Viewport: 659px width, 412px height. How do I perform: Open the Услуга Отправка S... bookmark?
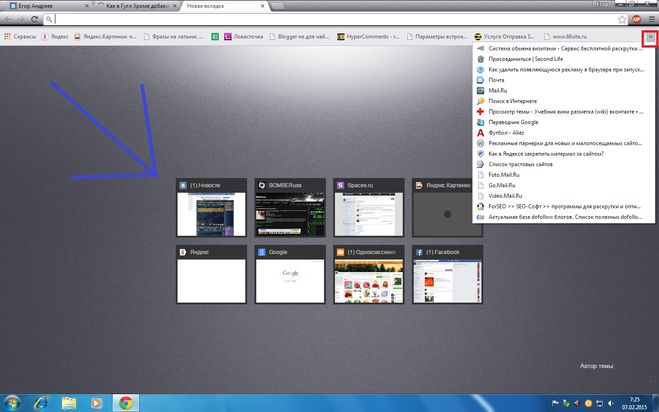coord(504,37)
